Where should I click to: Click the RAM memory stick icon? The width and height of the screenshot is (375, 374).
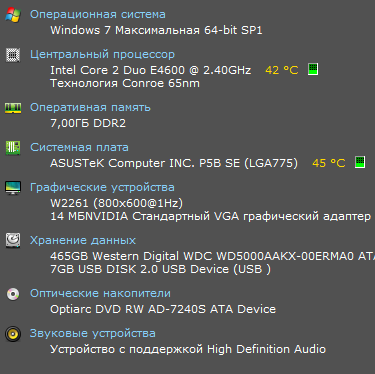pyautogui.click(x=13, y=108)
